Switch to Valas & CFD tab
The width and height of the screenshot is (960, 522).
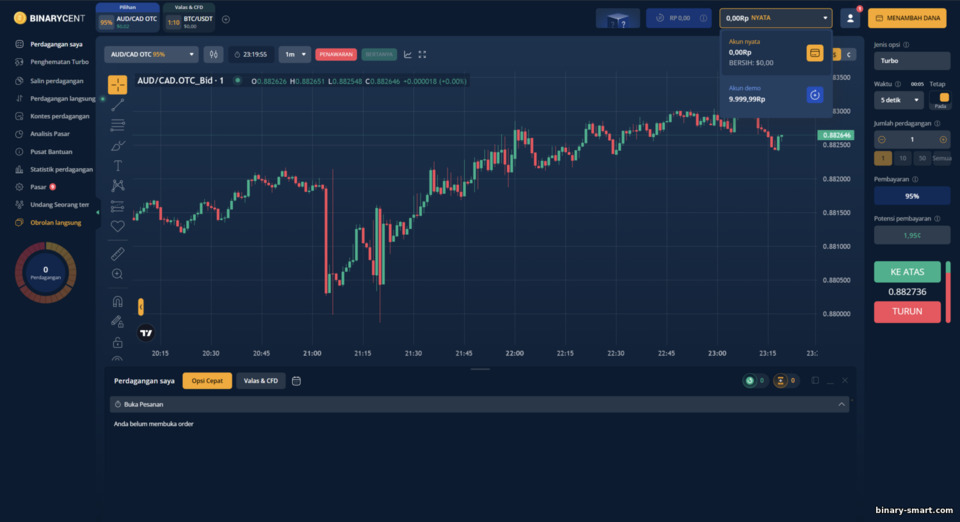[261, 381]
